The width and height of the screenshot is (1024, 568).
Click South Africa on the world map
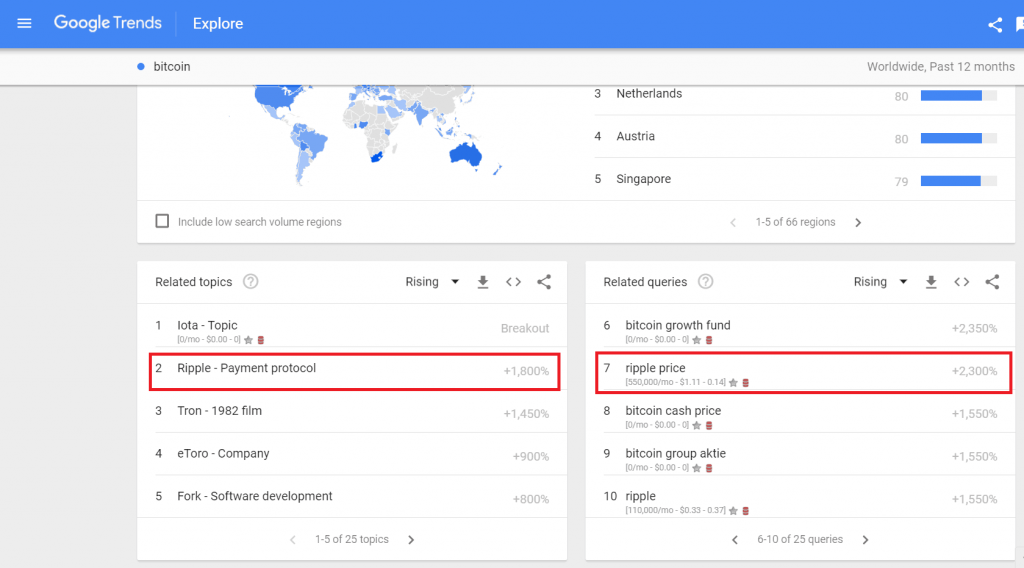[376, 157]
